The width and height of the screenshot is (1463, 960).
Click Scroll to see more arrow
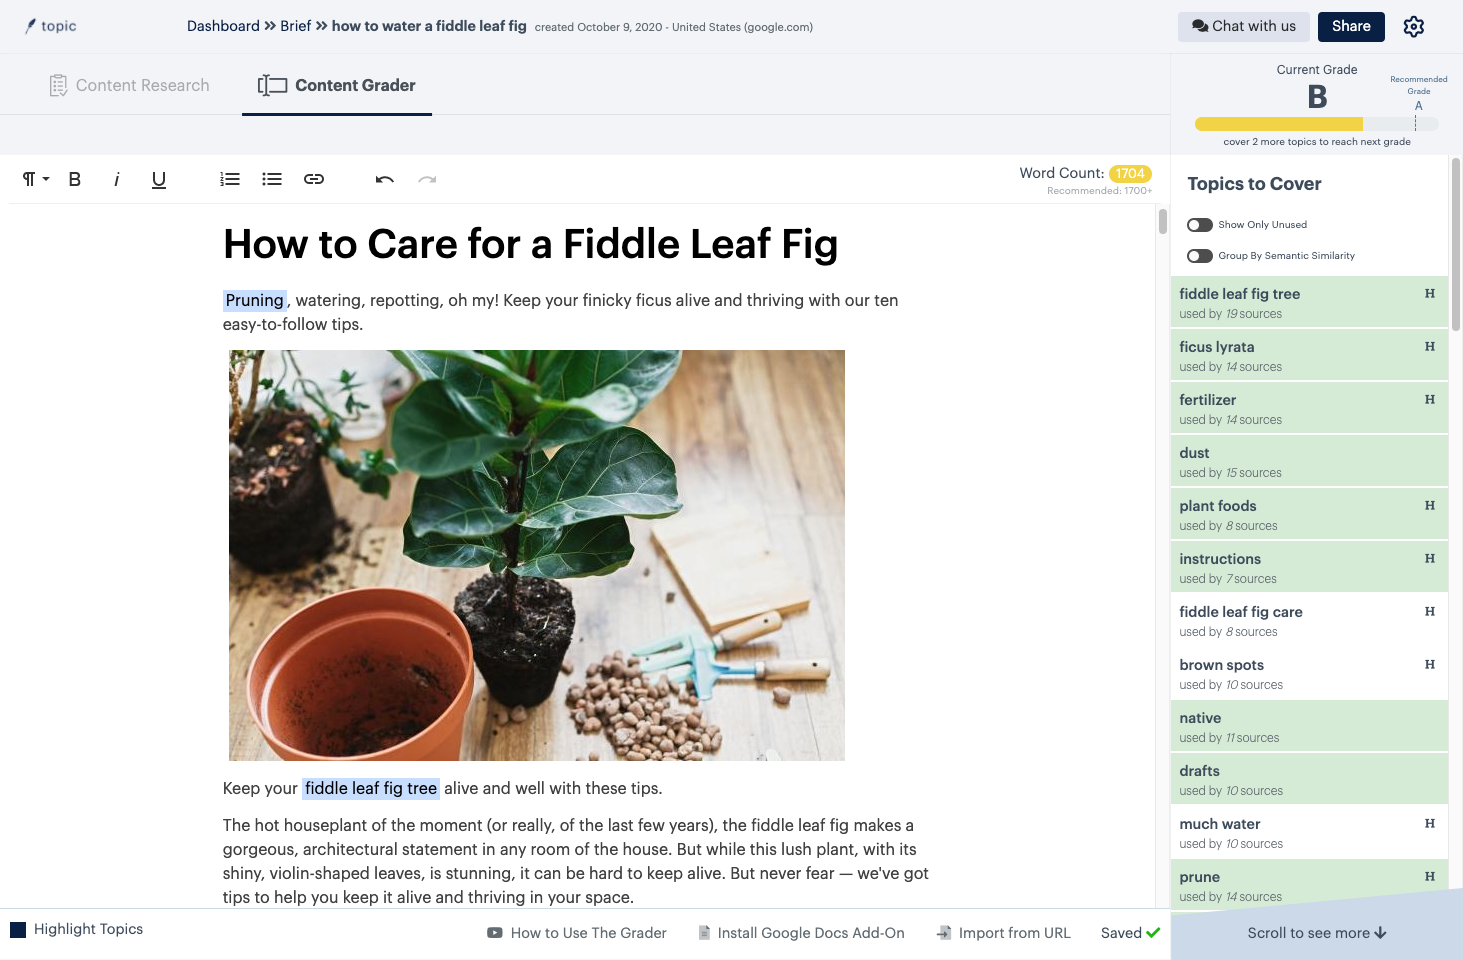click(1316, 933)
